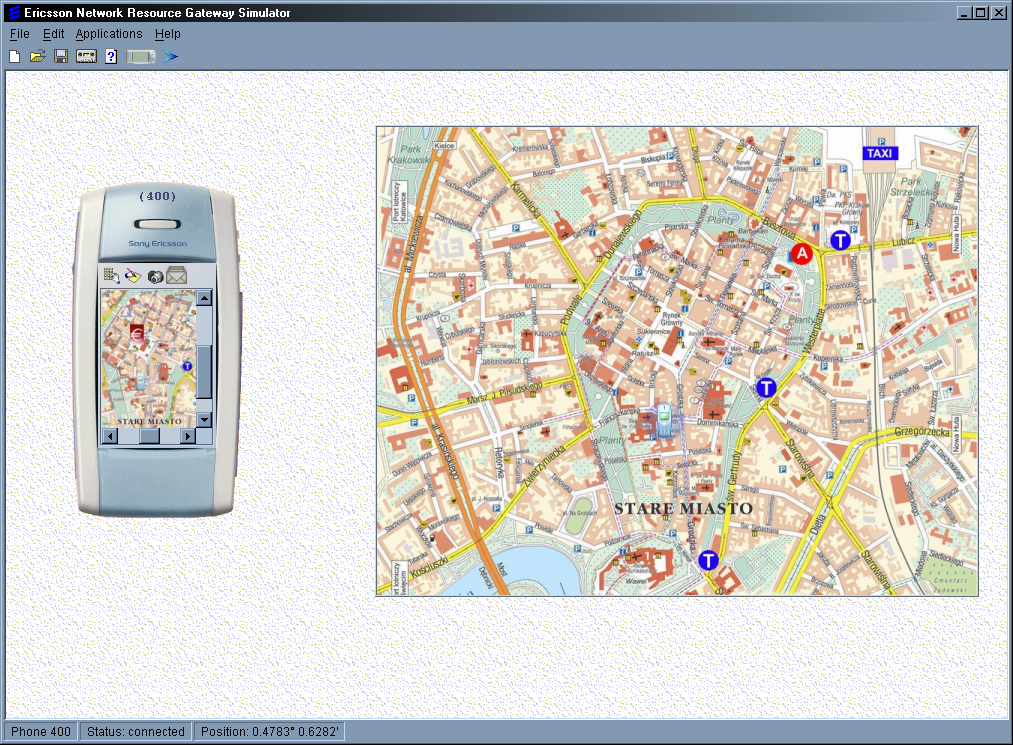Viewport: 1013px width, 745px height.
Task: Click the Grzegórzecka street label on map
Action: [x=922, y=432]
